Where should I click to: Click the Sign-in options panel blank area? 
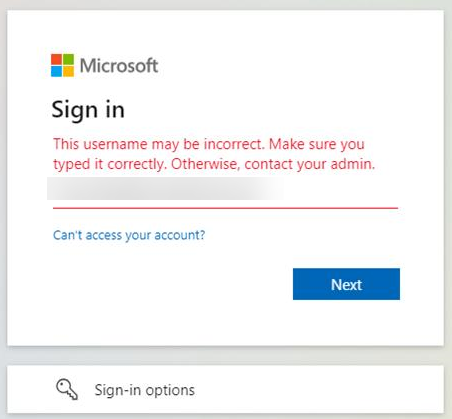coord(317,389)
